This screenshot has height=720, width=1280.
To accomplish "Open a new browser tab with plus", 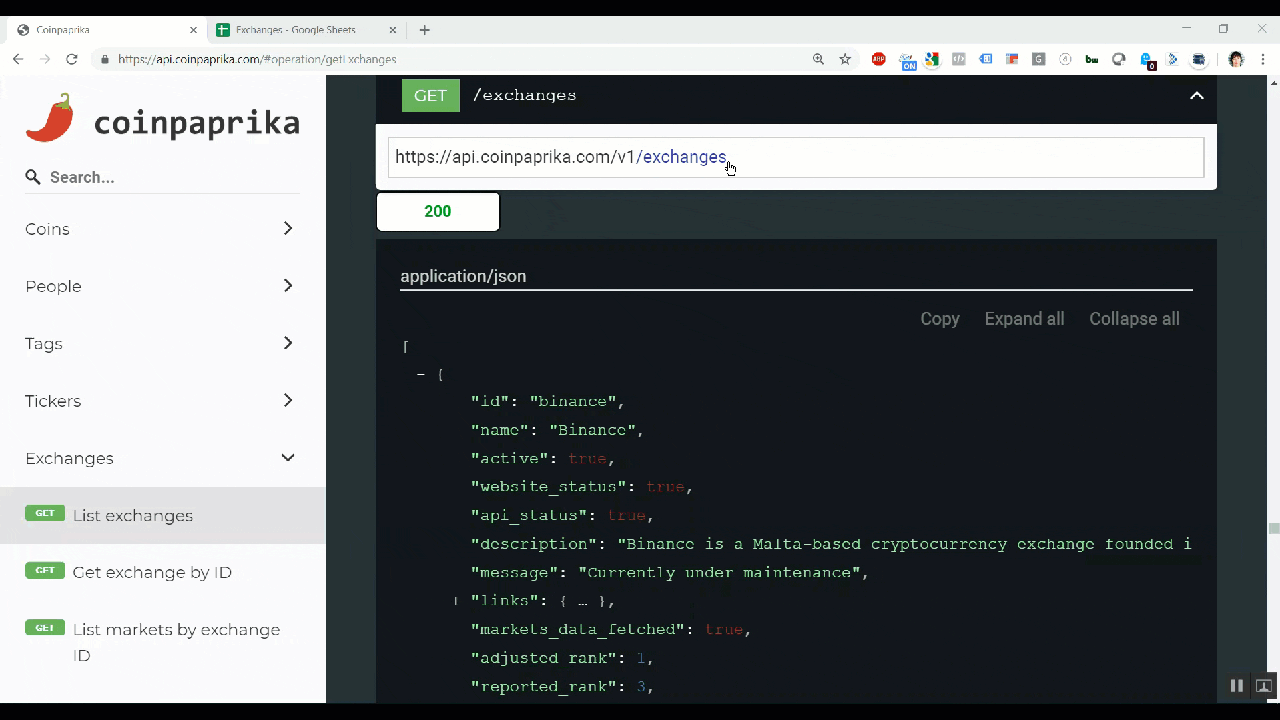I will coord(425,30).
